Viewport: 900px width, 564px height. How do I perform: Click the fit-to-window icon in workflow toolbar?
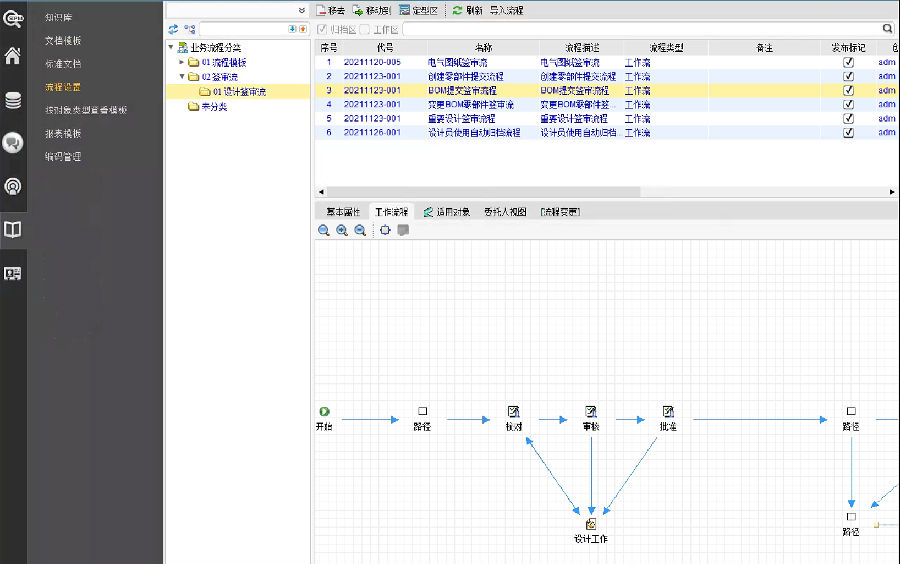click(x=385, y=230)
